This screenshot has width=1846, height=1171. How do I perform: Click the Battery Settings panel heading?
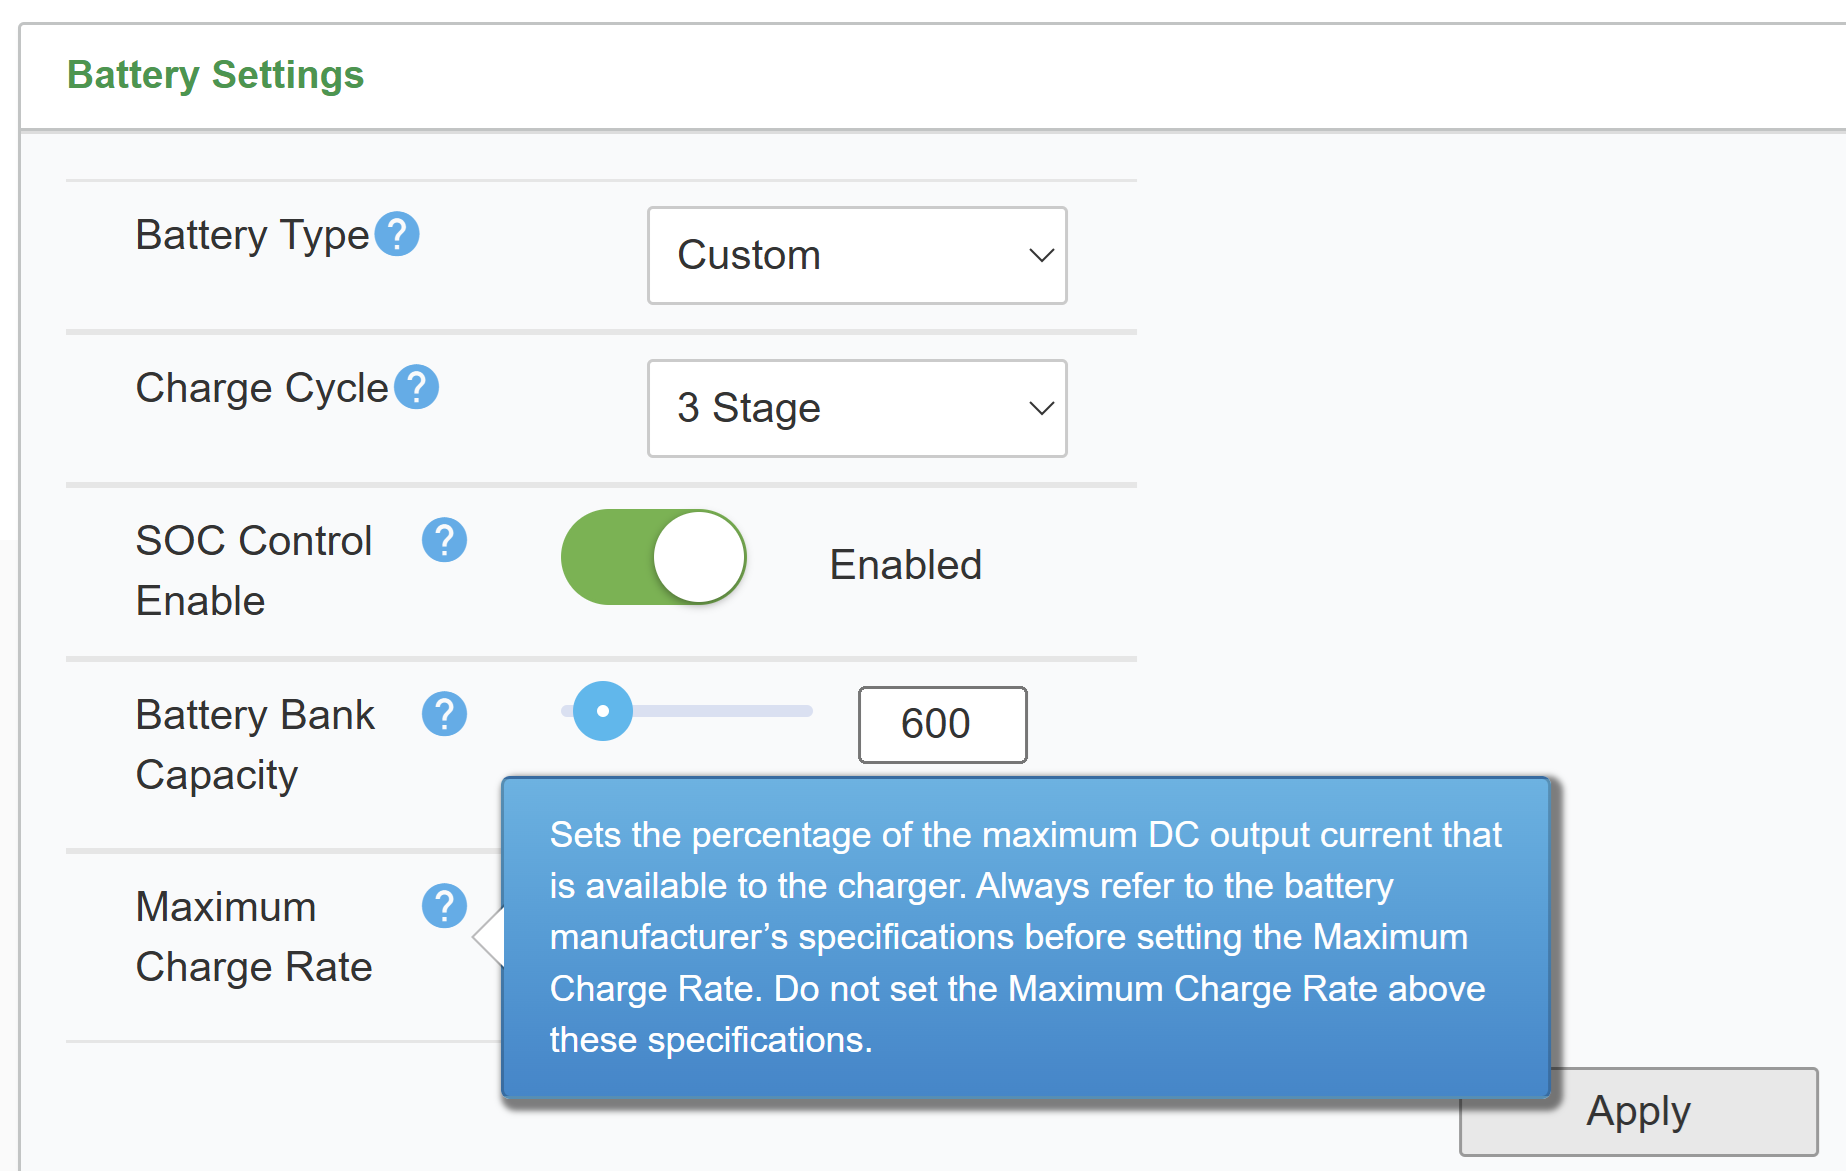pos(215,75)
